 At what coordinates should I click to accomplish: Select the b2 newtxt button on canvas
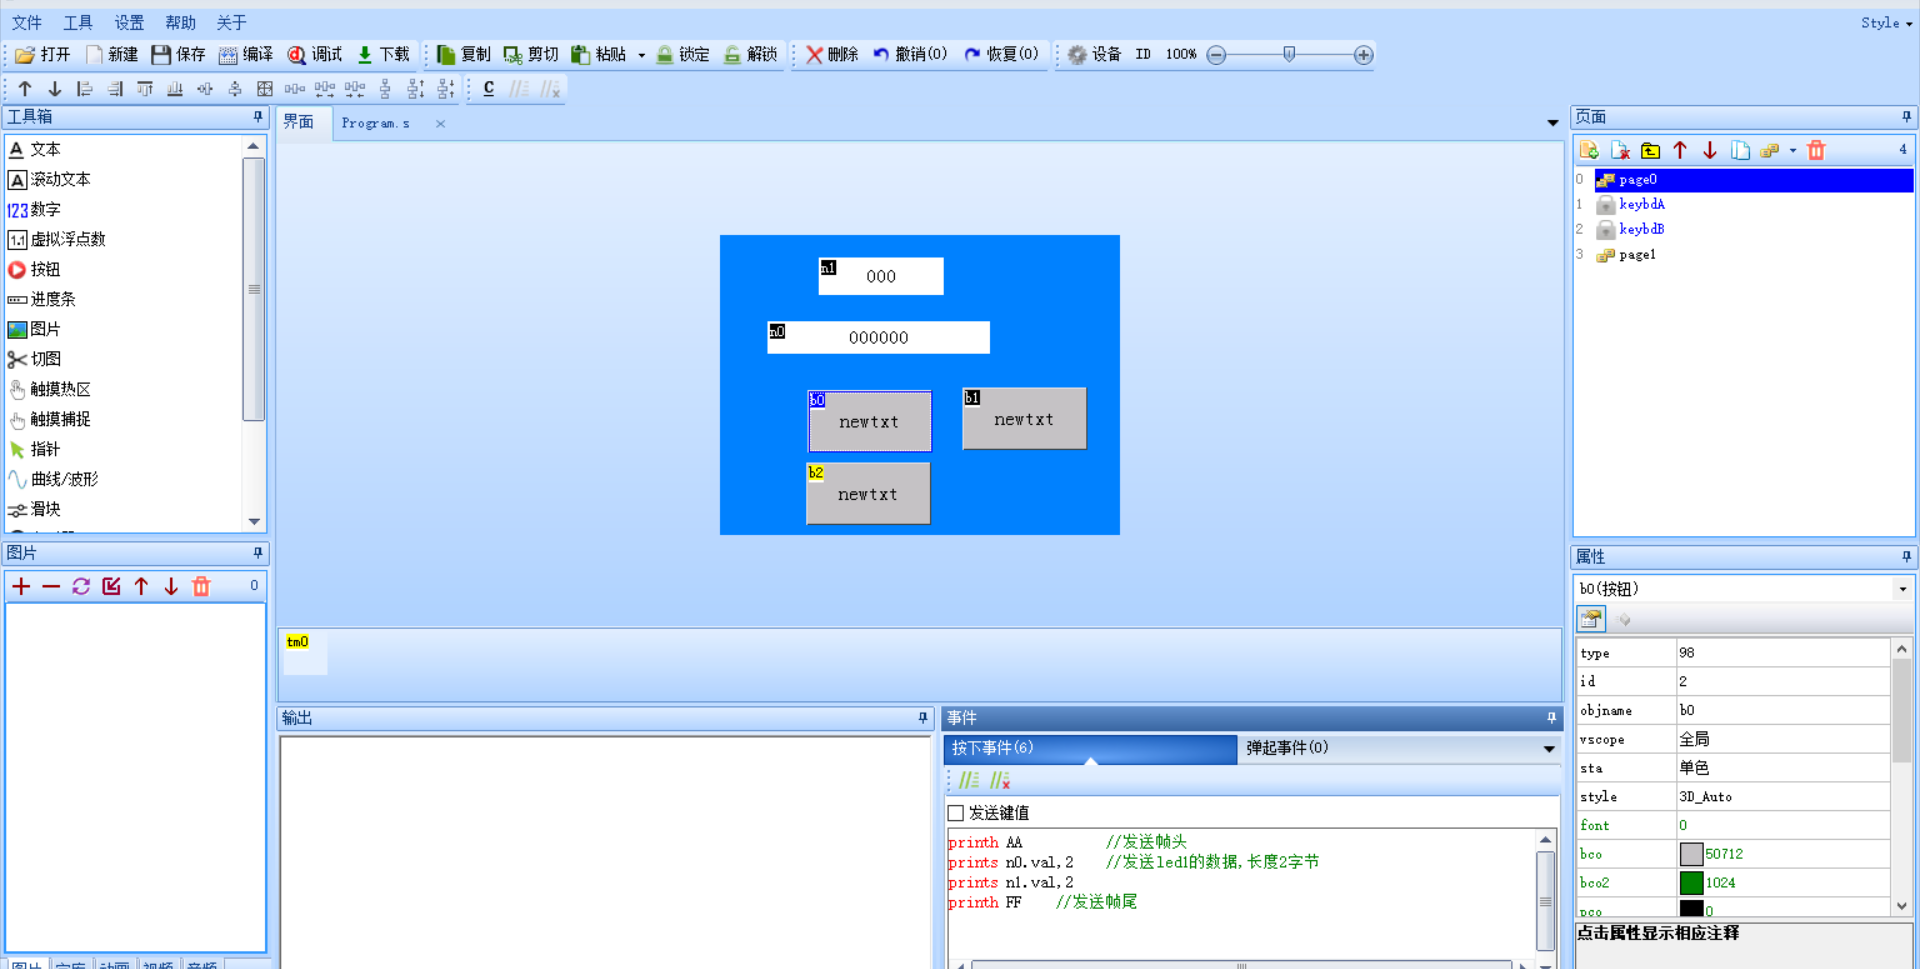868,494
